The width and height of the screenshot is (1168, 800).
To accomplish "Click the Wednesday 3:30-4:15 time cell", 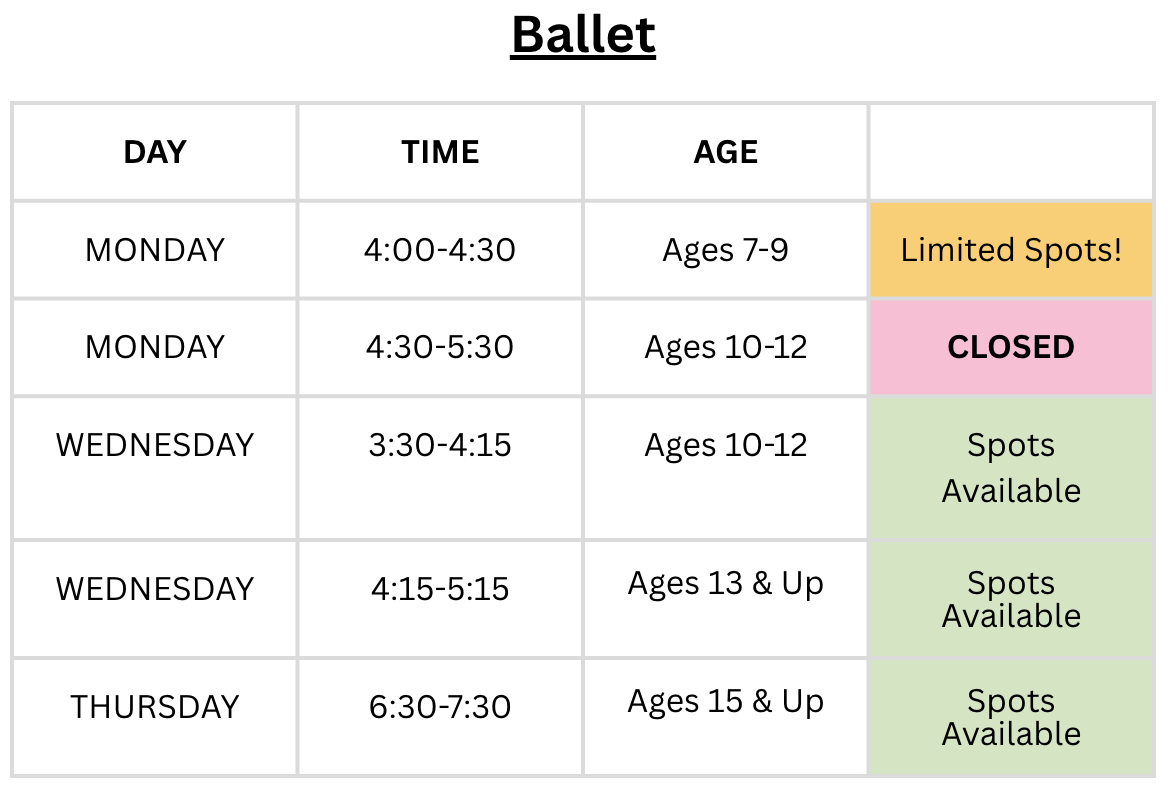I will pyautogui.click(x=440, y=468).
